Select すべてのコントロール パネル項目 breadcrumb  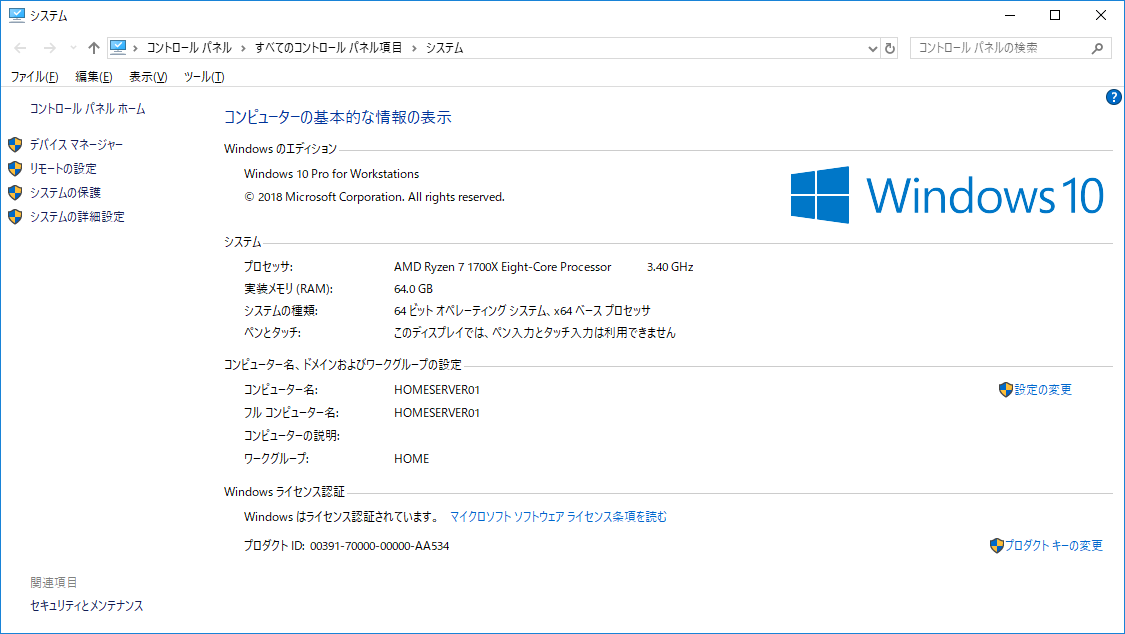(329, 48)
